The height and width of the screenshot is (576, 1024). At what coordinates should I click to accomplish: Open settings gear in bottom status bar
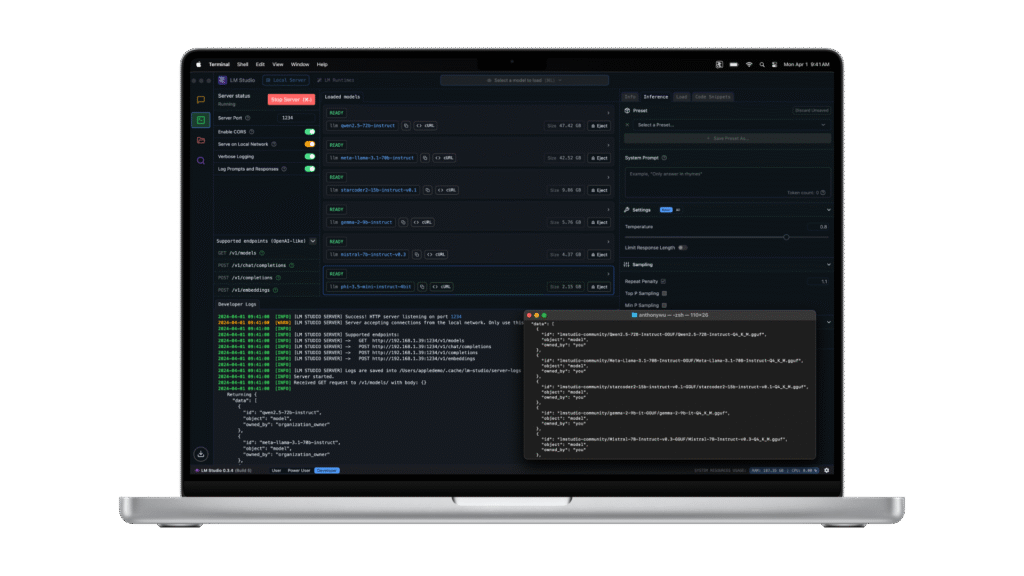point(826,470)
